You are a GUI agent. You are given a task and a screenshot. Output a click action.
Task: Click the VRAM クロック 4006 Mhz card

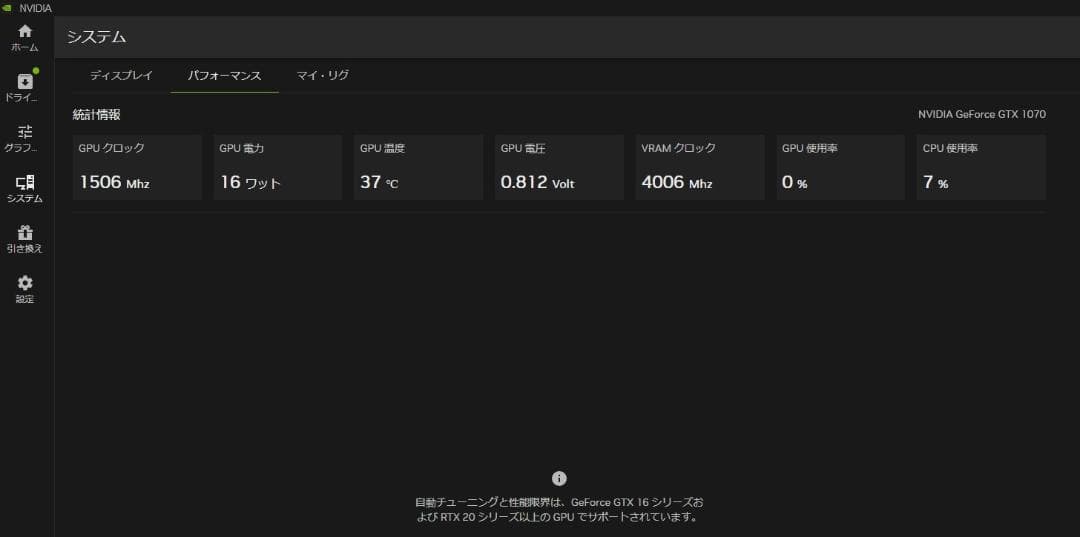tap(700, 167)
